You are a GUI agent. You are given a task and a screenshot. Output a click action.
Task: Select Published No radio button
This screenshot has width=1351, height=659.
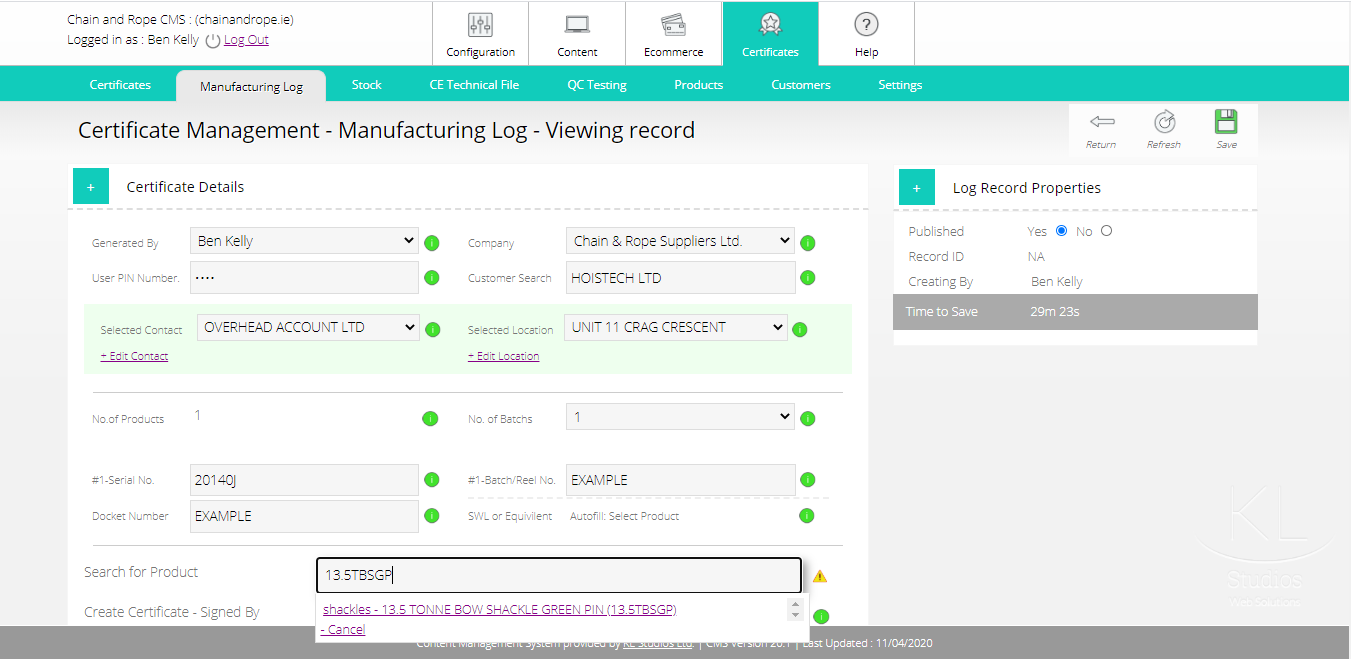click(x=1106, y=231)
